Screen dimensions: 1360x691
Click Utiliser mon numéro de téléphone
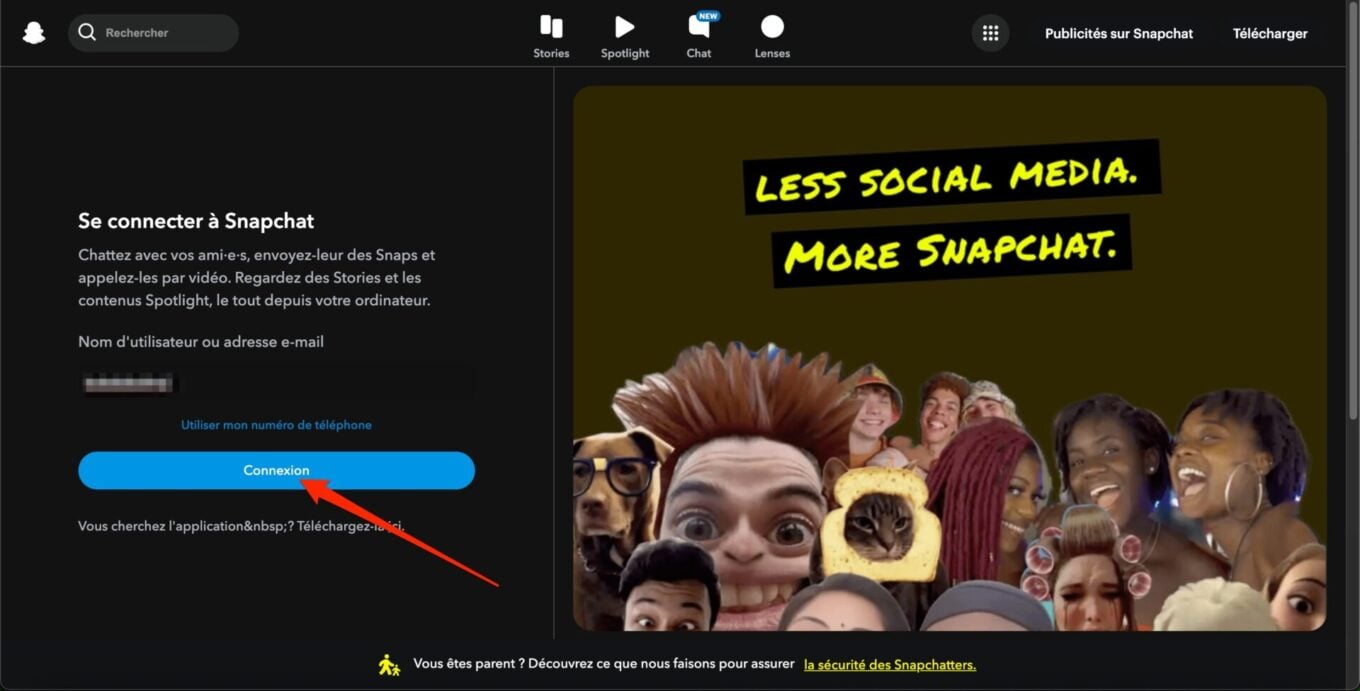click(276, 425)
